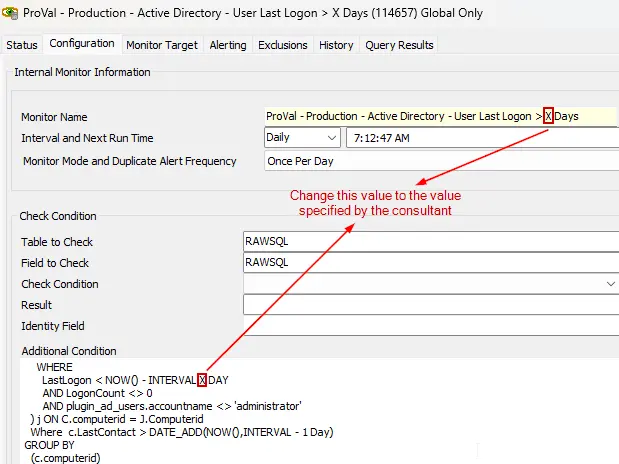Click Monitor Mode and Duplicate Alert Frequency label
This screenshot has height=464, width=619.
(129, 161)
